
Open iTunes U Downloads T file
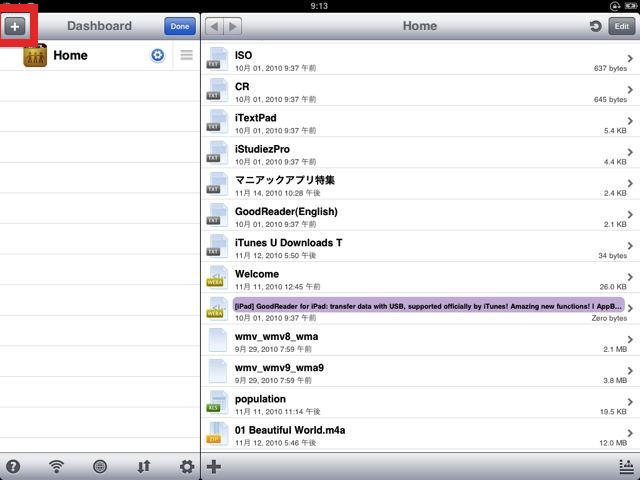420,246
